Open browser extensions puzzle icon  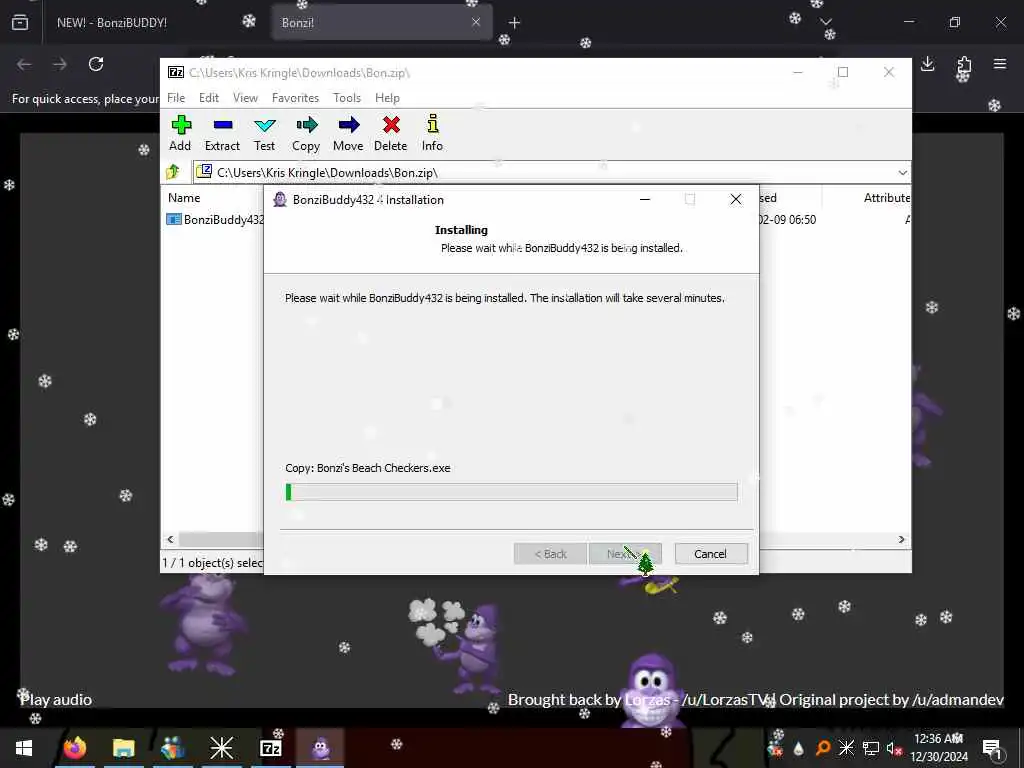[964, 64]
